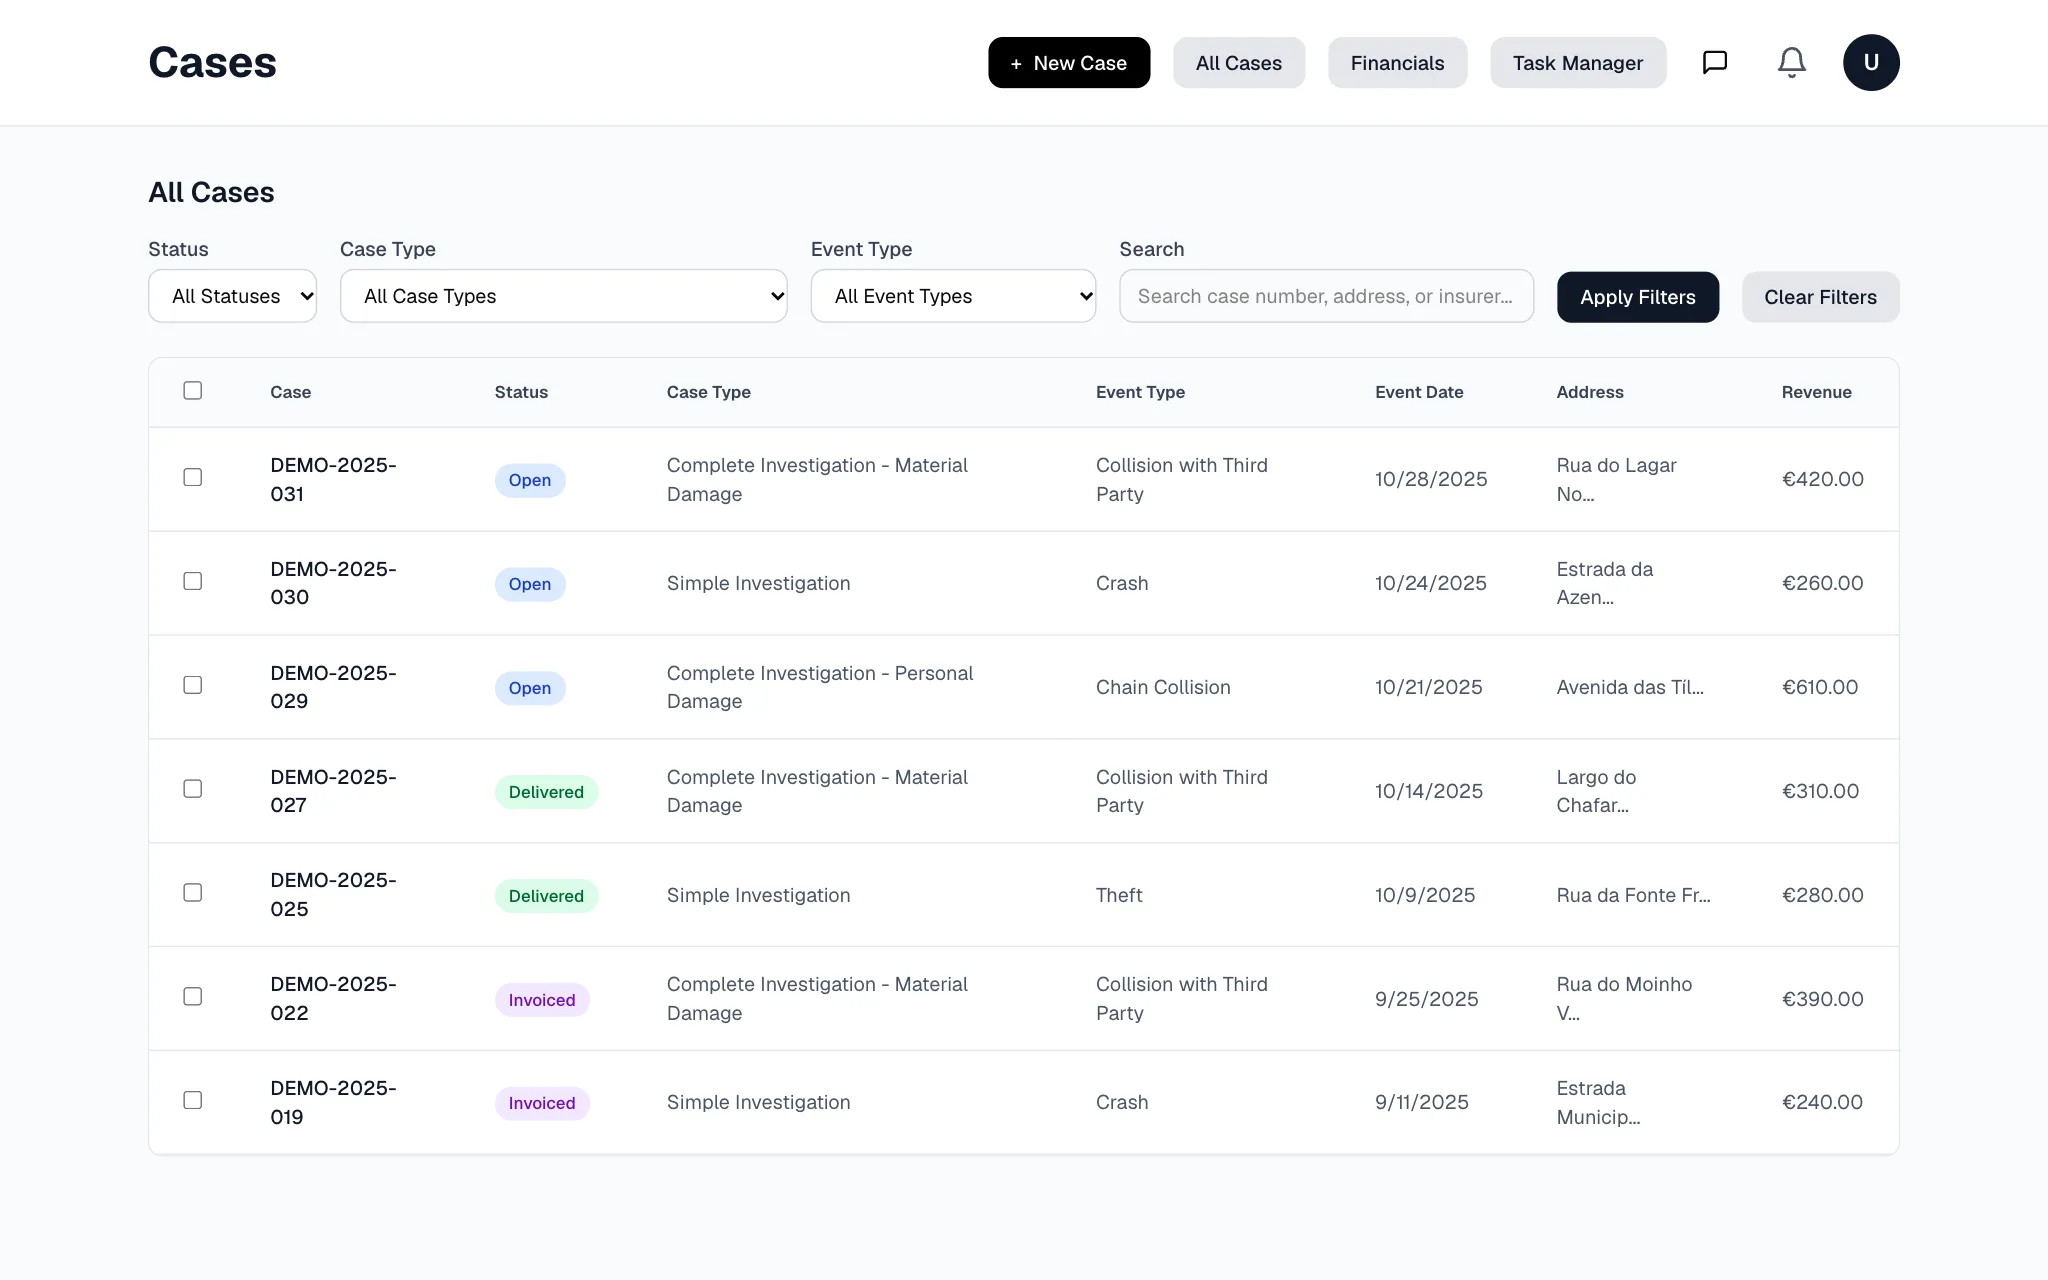This screenshot has height=1280, width=2048.
Task: Expand the All Case Types dropdown
Action: click(564, 296)
